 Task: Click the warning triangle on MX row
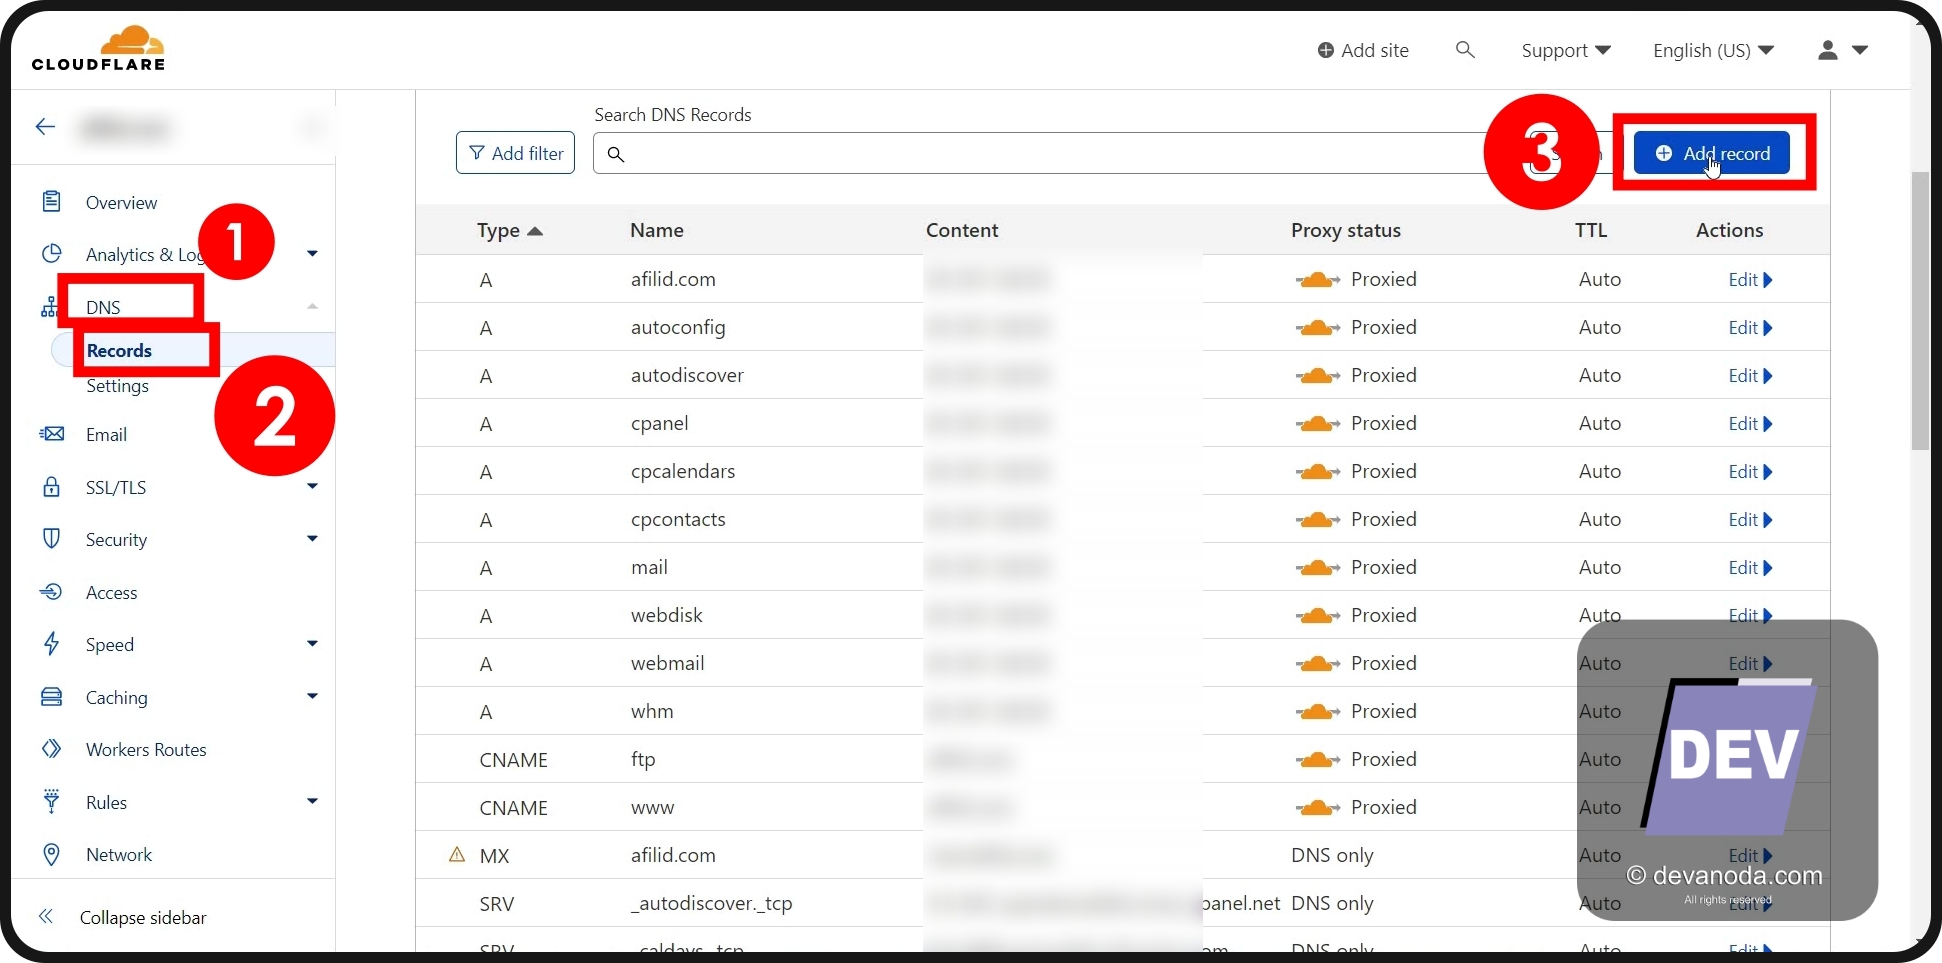click(457, 854)
